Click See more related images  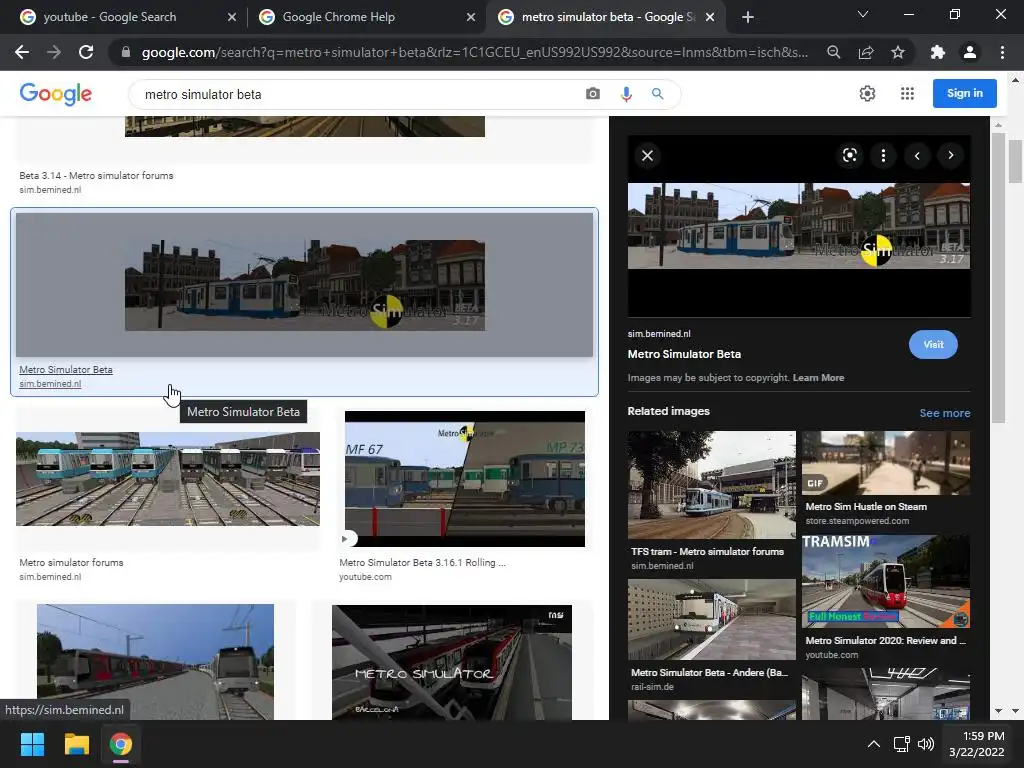point(944,413)
